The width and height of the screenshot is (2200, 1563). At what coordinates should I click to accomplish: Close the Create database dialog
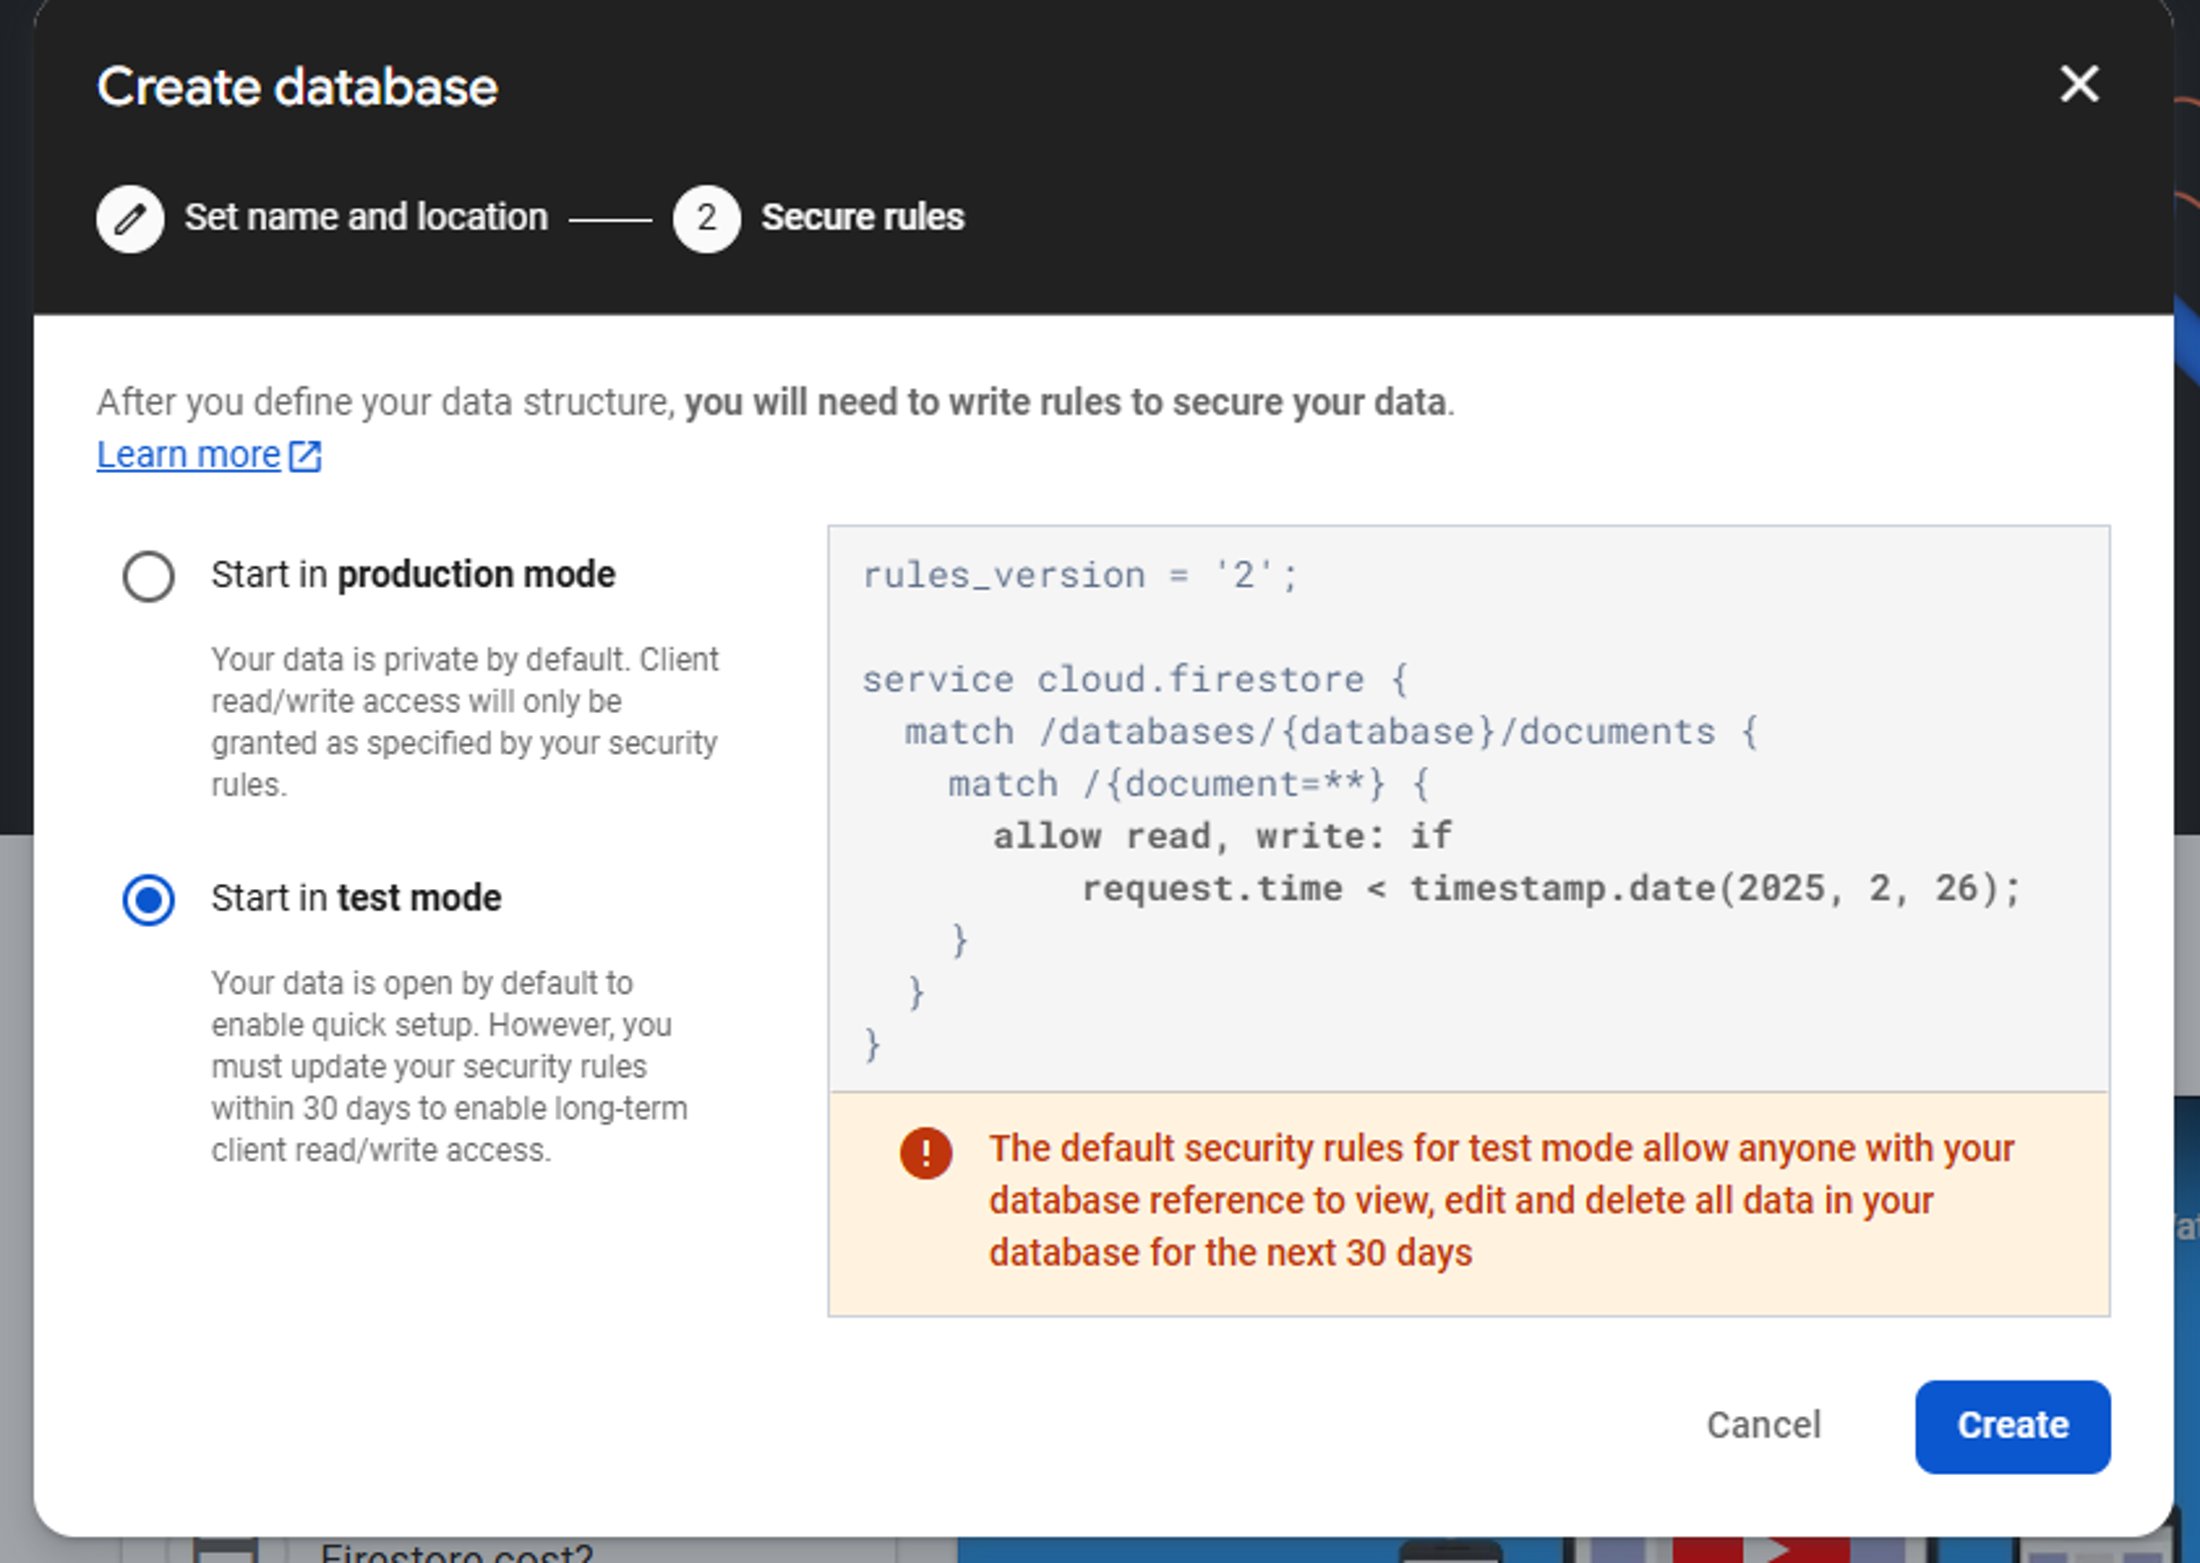2078,85
